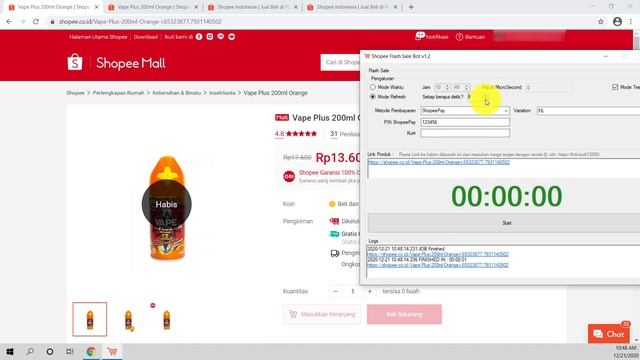The width and height of the screenshot is (640, 360).
Task: Select the Mode Refresh radio button
Action: [x=373, y=97]
